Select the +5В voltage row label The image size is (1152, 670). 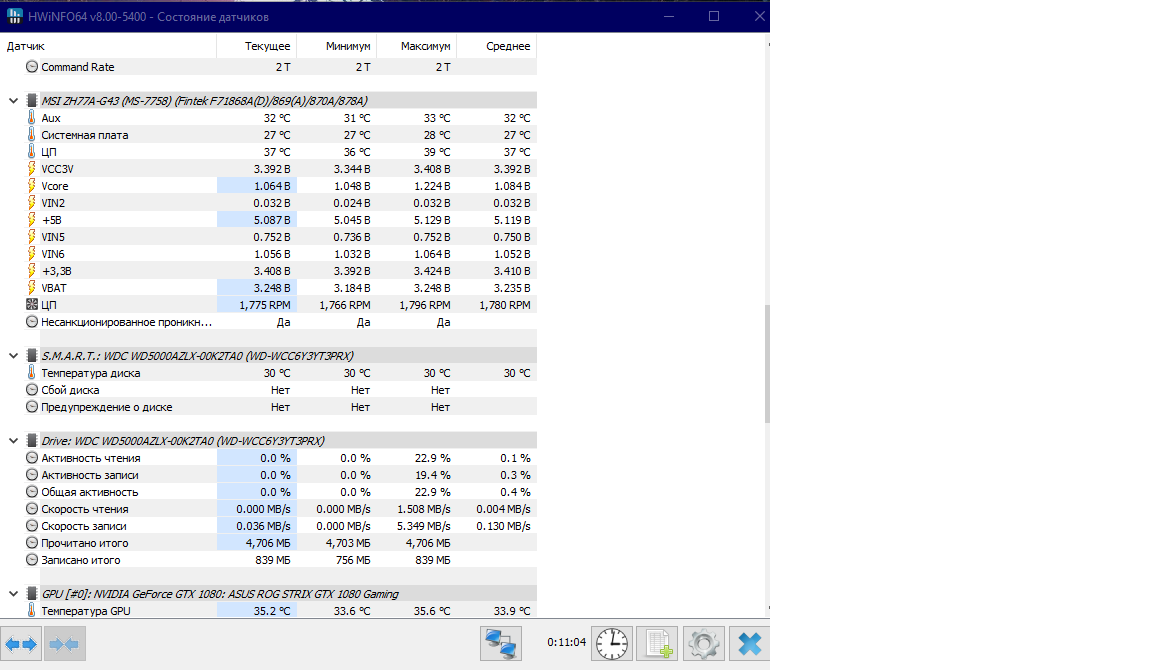51,220
